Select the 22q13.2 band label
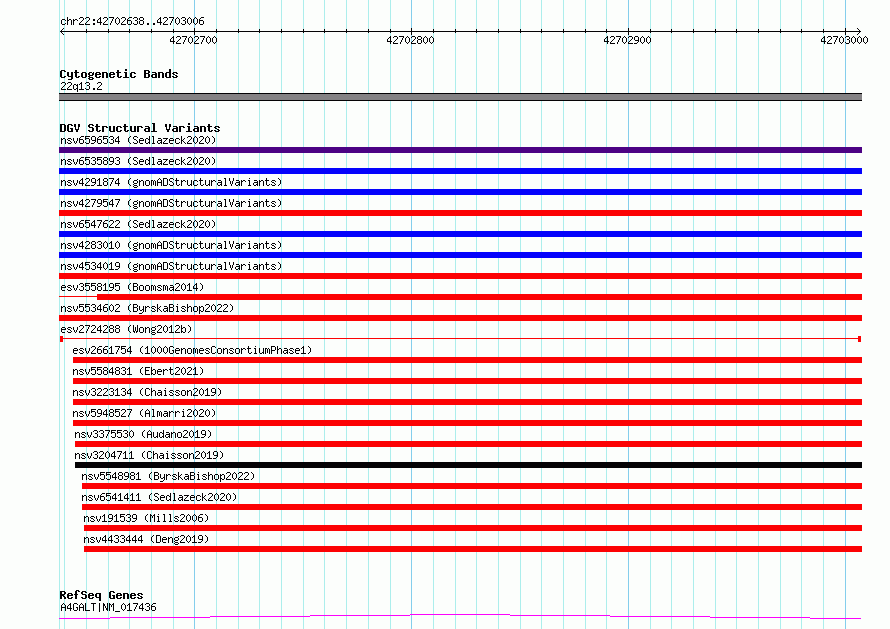Image resolution: width=890 pixels, height=629 pixels. click(x=81, y=86)
